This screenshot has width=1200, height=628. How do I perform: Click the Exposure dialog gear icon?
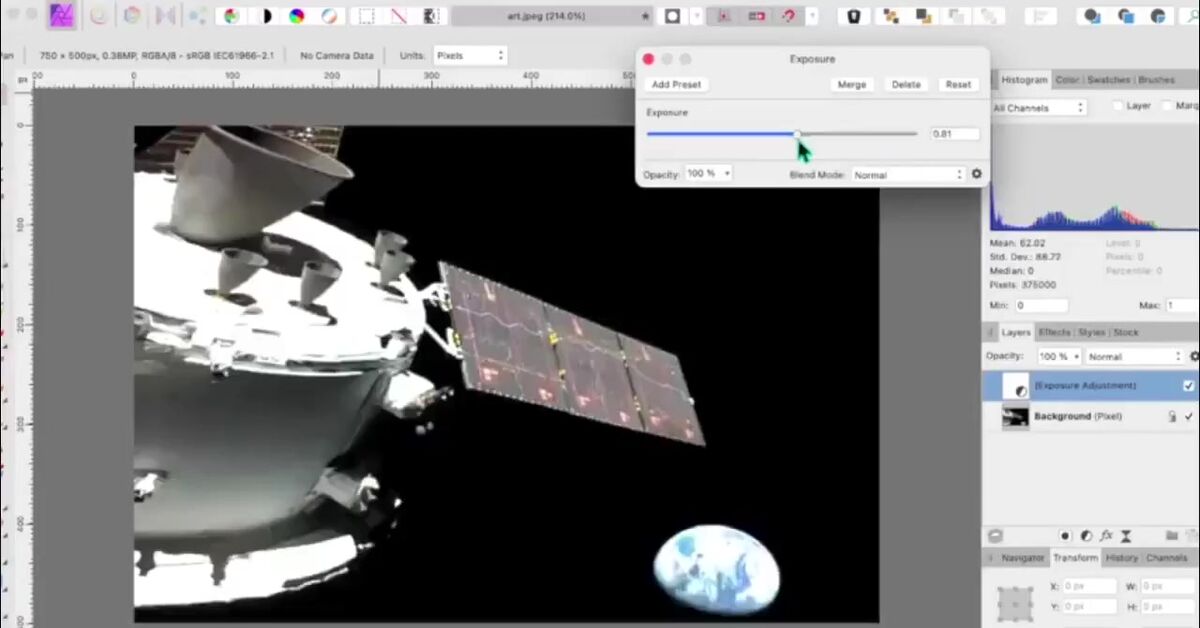(977, 174)
